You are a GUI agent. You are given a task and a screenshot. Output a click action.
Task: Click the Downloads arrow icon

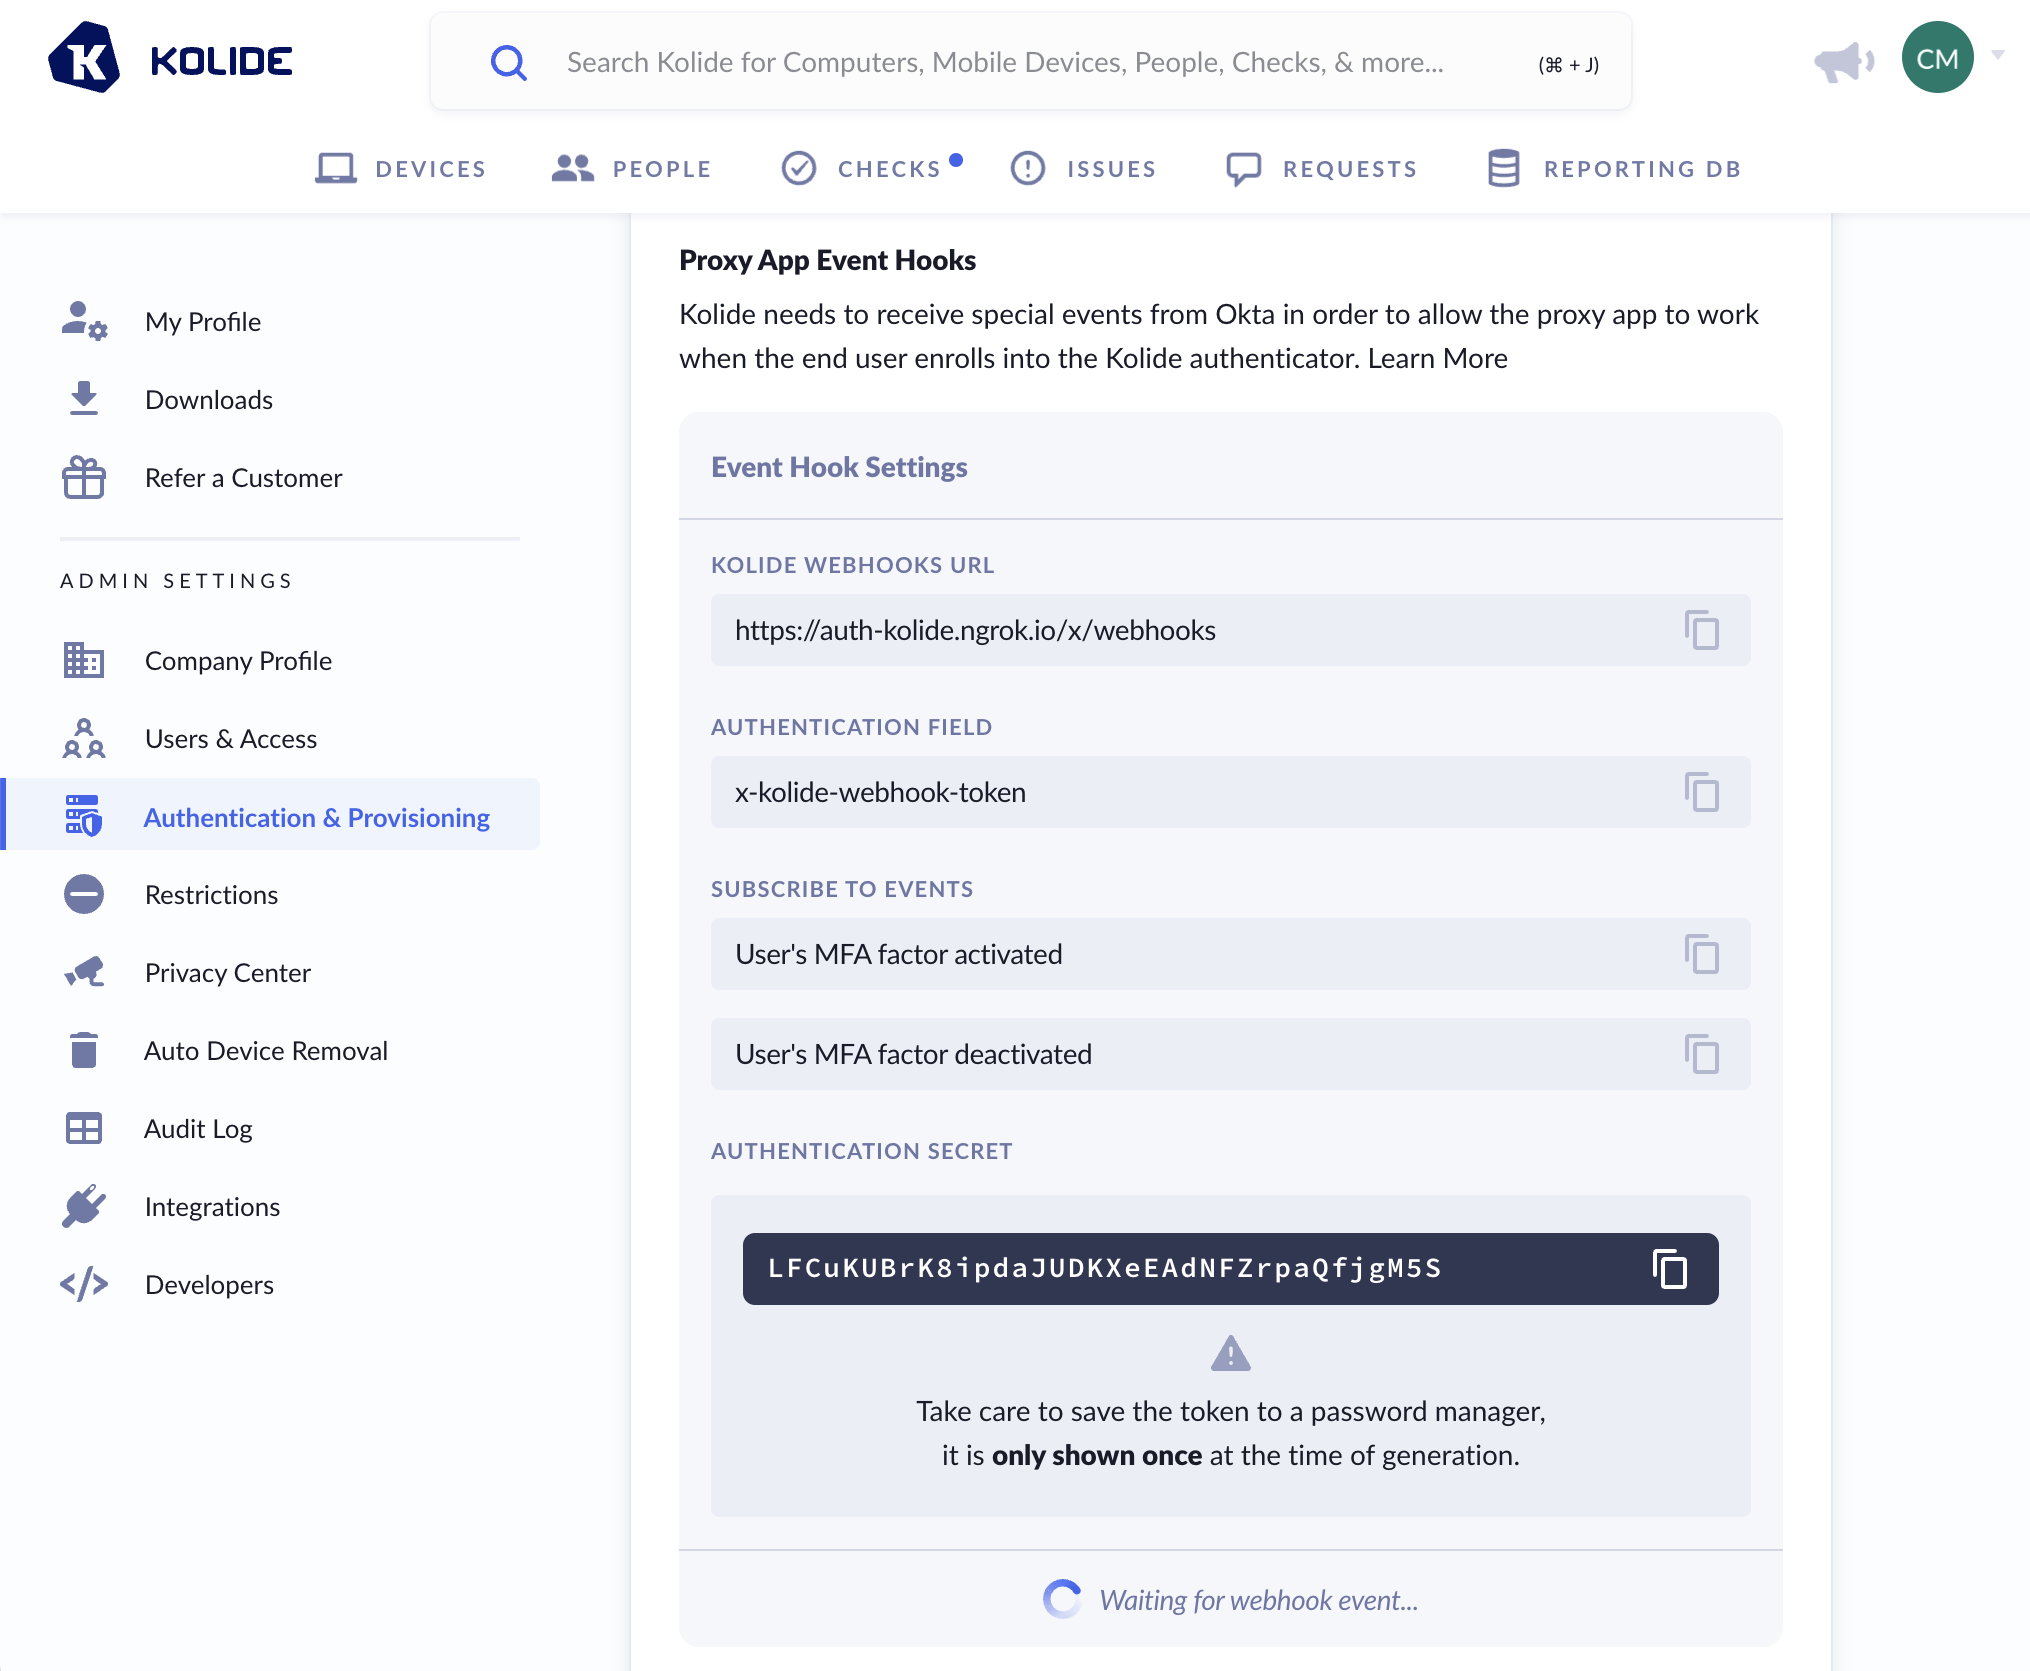84,398
